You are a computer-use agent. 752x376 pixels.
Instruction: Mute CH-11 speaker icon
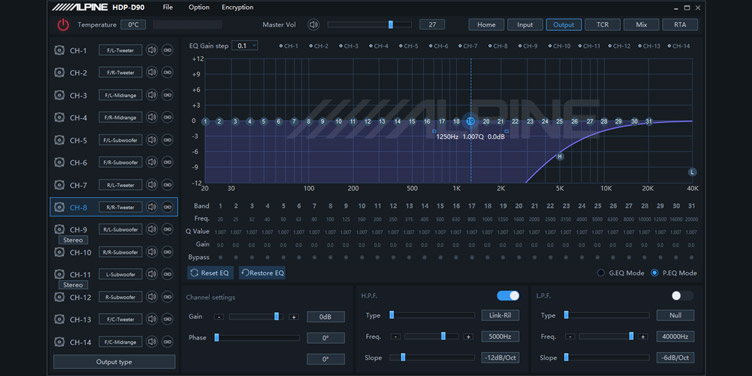(x=152, y=274)
